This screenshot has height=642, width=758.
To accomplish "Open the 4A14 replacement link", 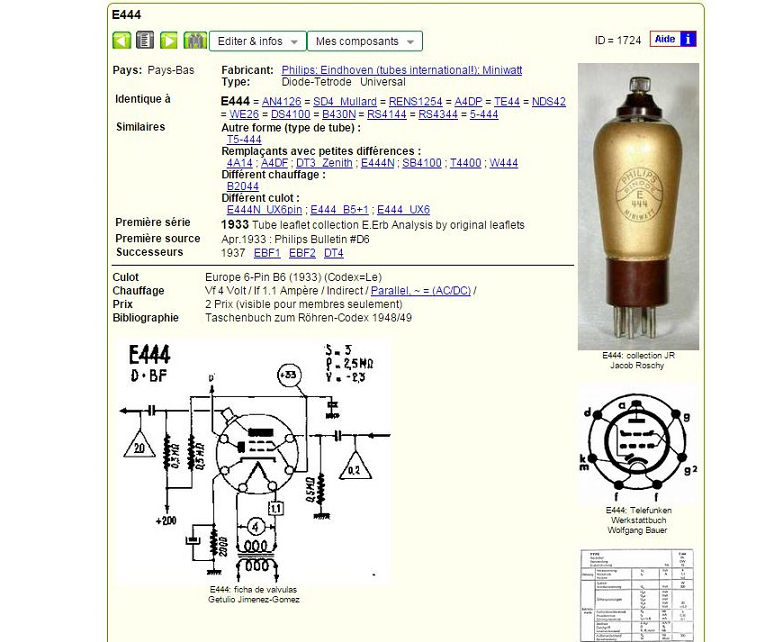I will click(240, 163).
